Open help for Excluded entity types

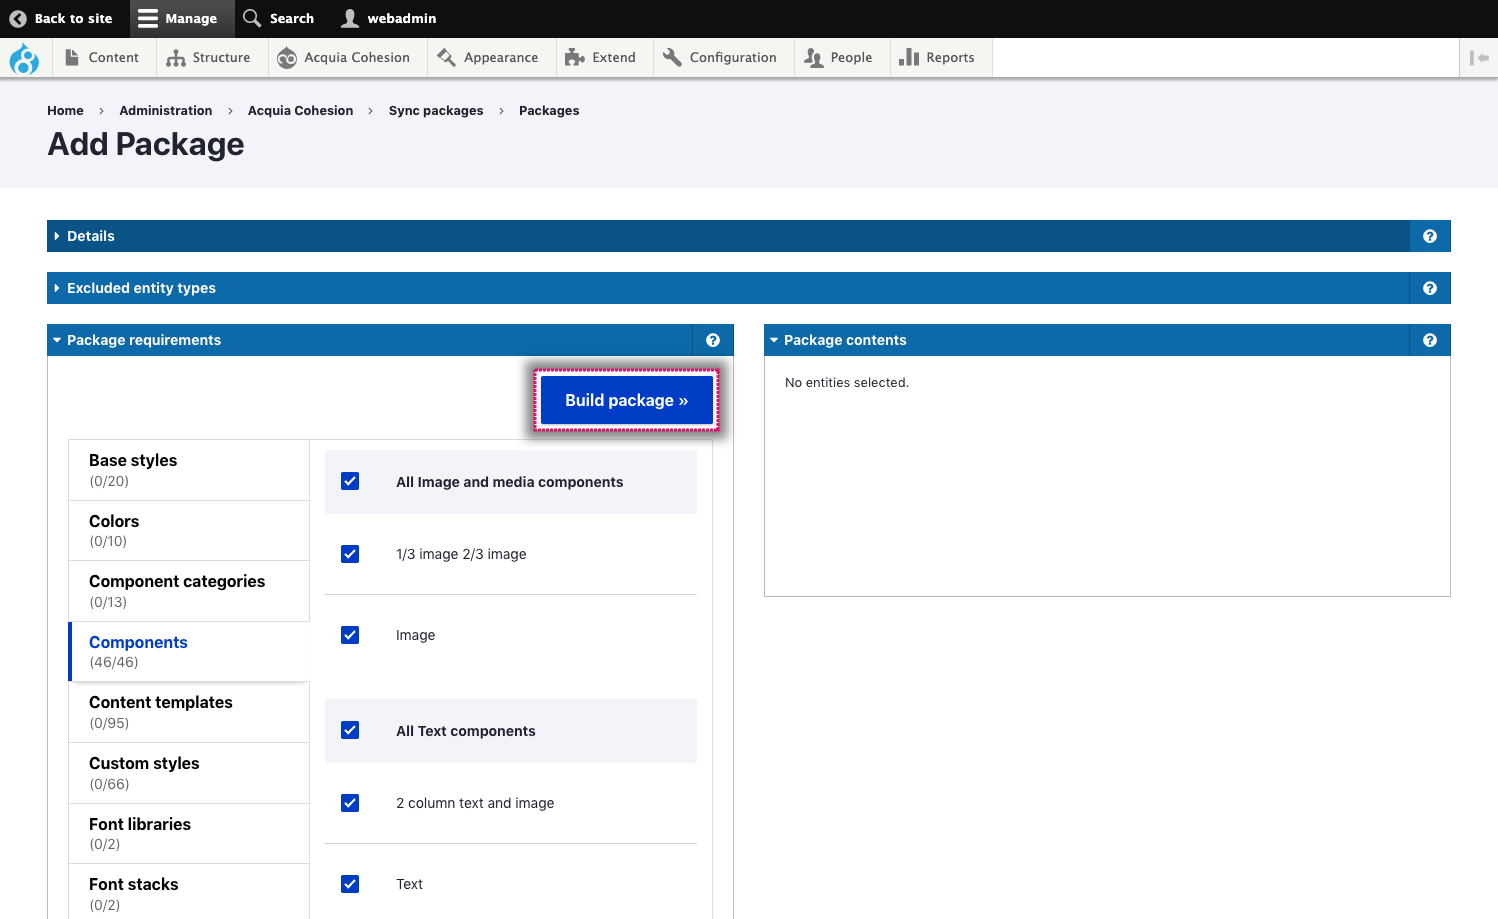coord(1430,288)
